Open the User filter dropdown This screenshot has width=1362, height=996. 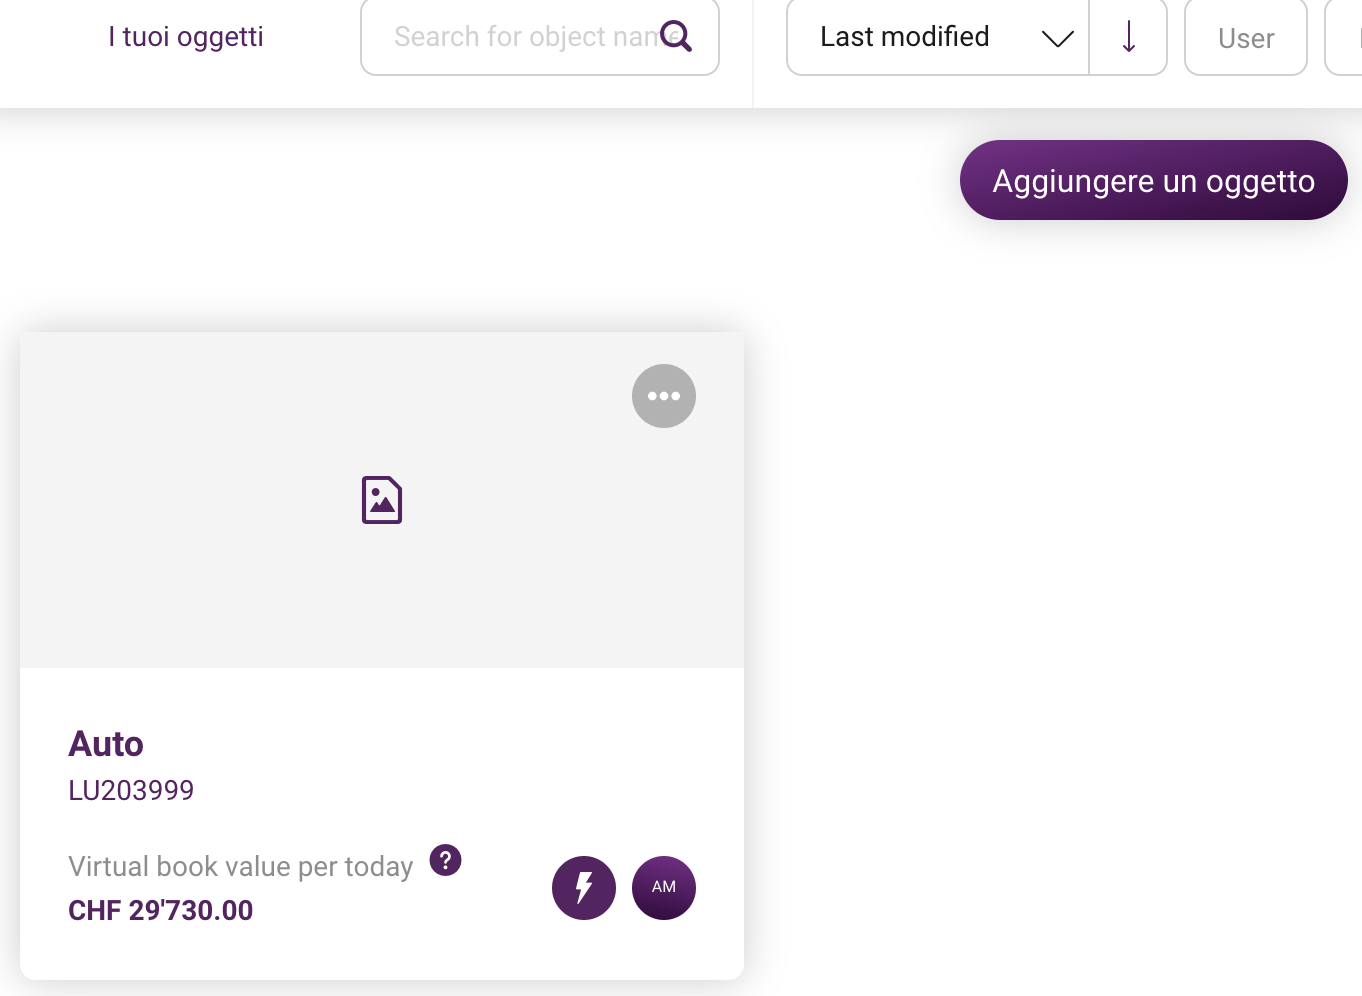click(x=1246, y=37)
